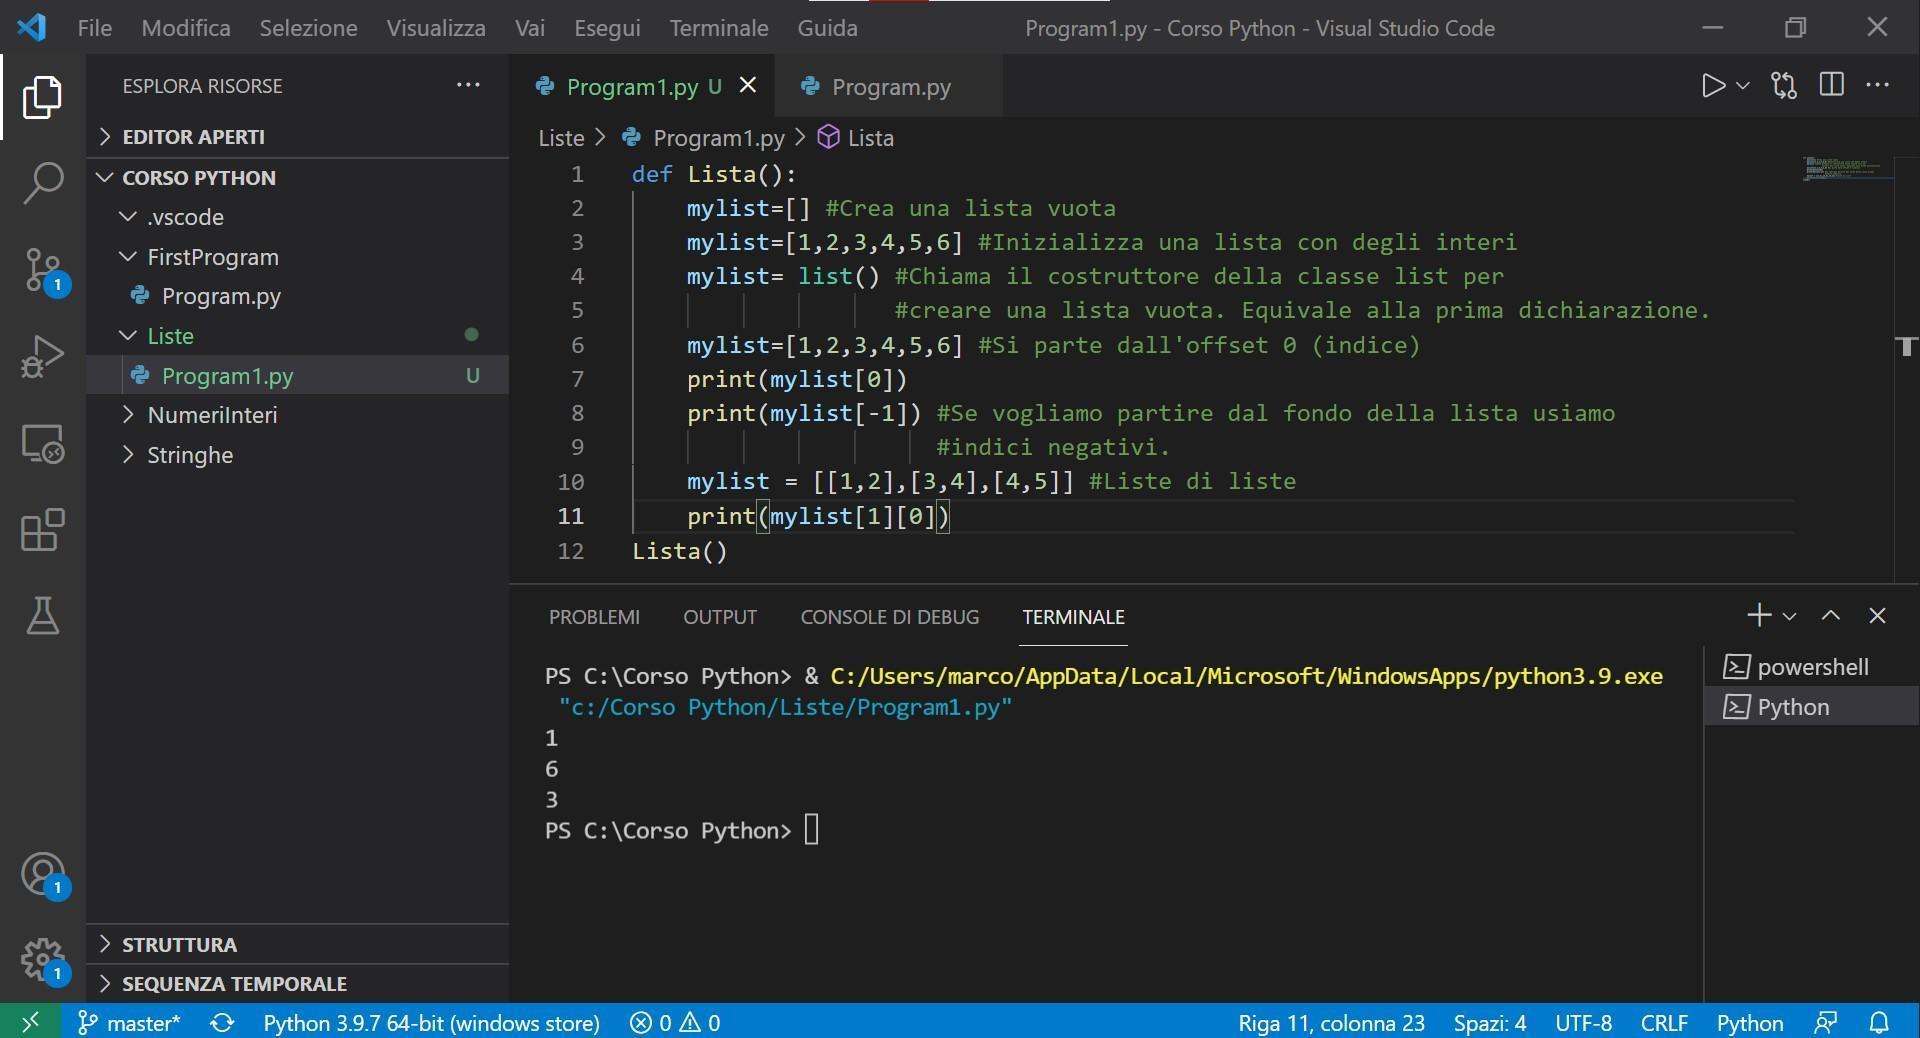Open the Explorer view in activity bar
Image resolution: width=1920 pixels, height=1038 pixels.
(42, 97)
